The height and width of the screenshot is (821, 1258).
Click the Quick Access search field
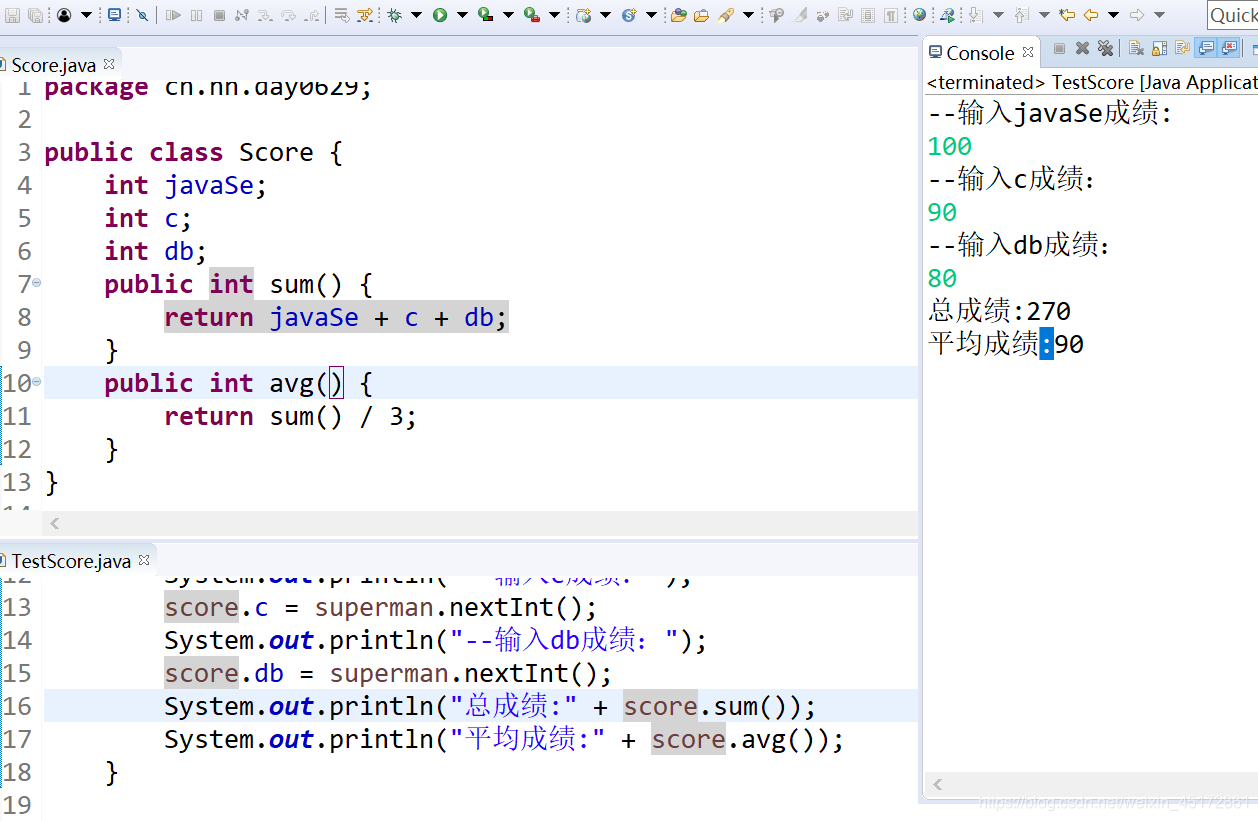point(1233,15)
